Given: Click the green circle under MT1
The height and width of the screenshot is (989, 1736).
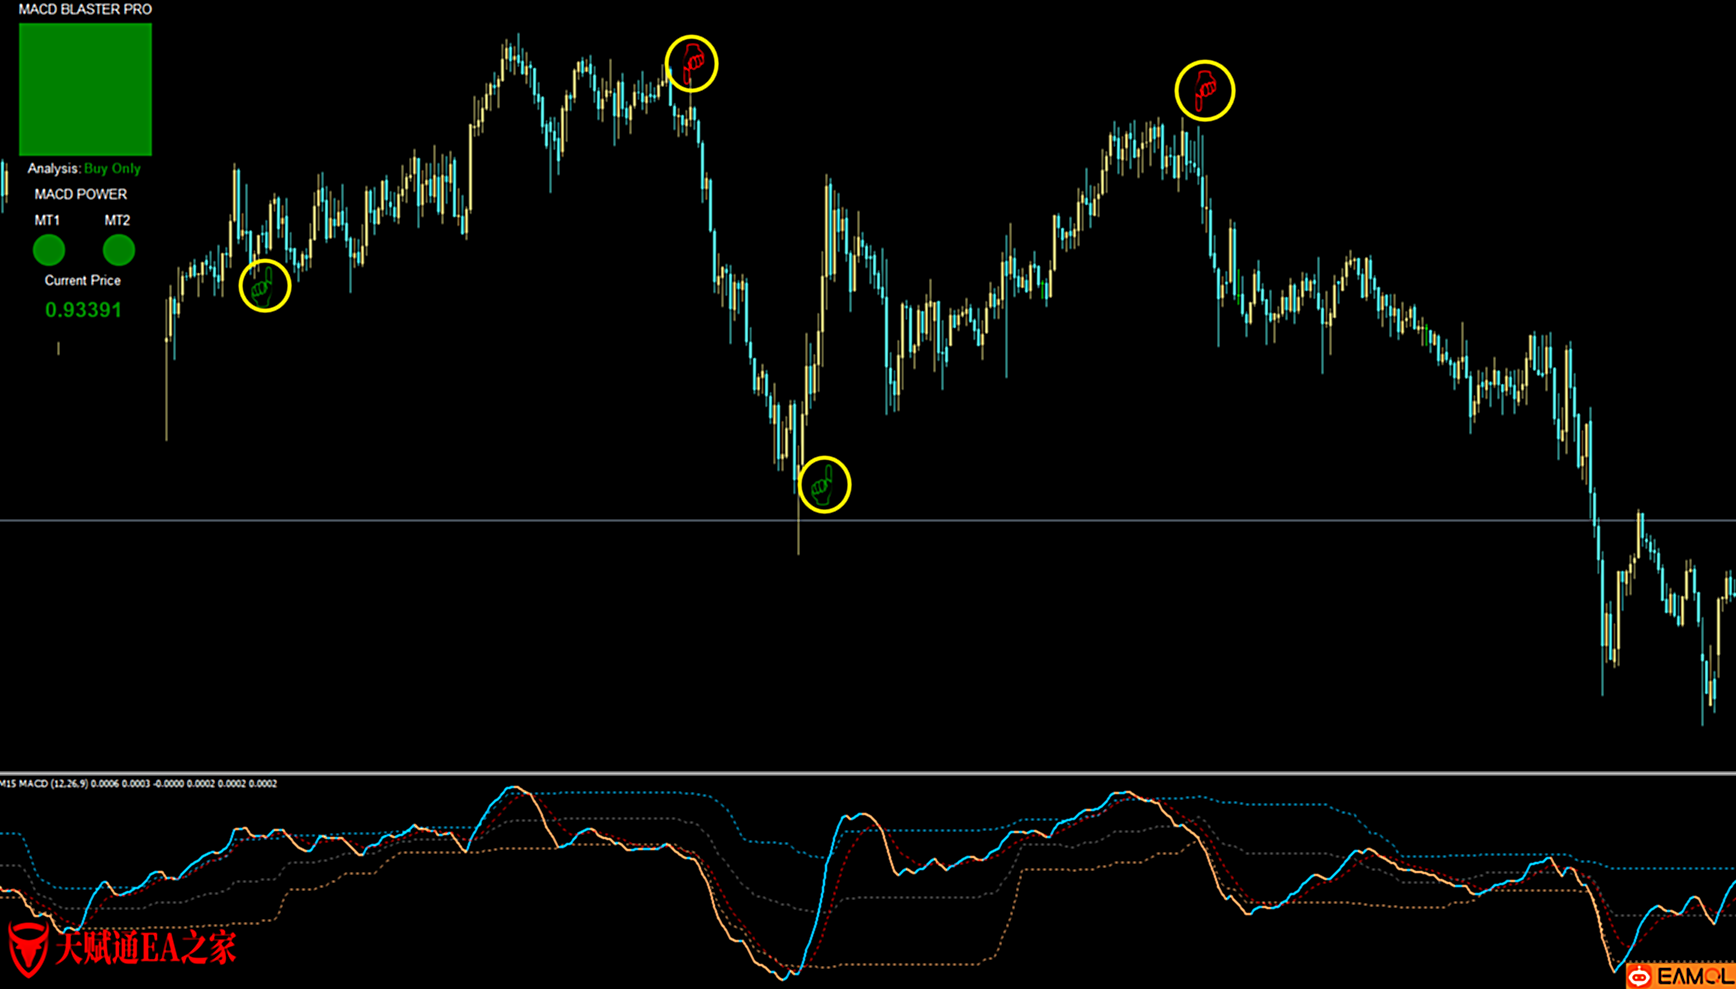Looking at the screenshot, I should [x=48, y=250].
